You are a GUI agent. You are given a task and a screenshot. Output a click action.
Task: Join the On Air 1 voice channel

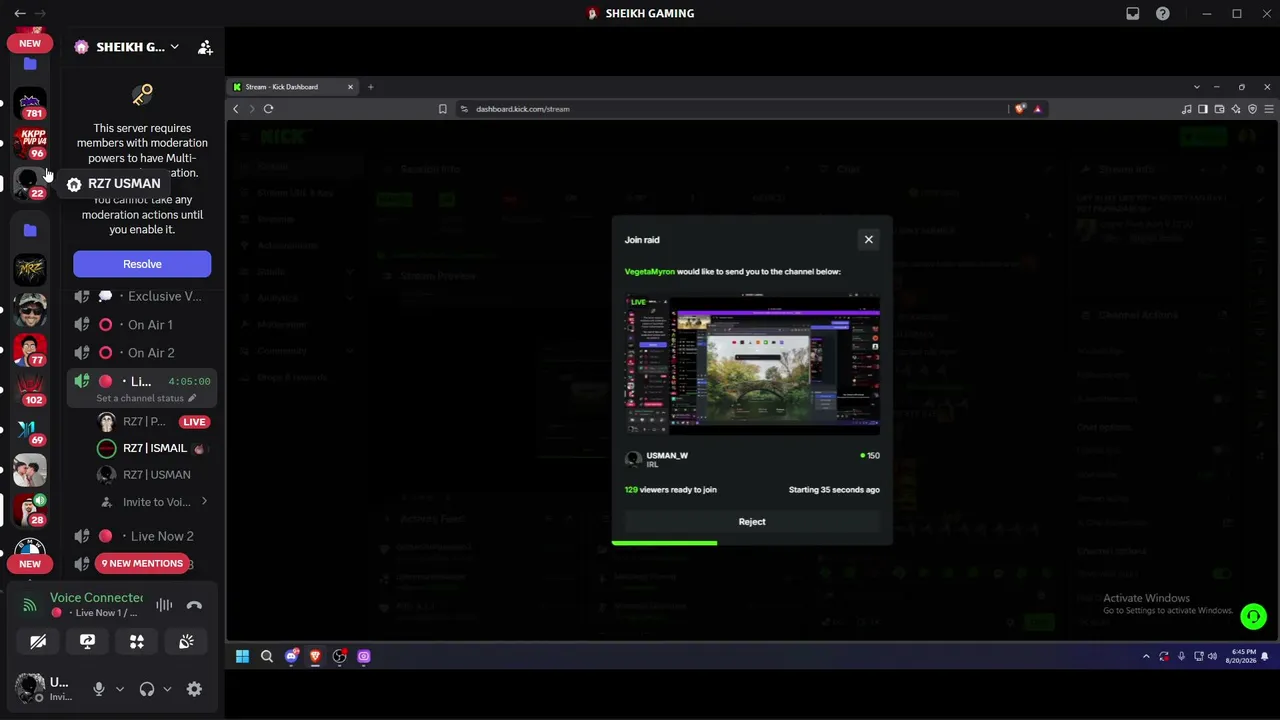tap(140, 325)
